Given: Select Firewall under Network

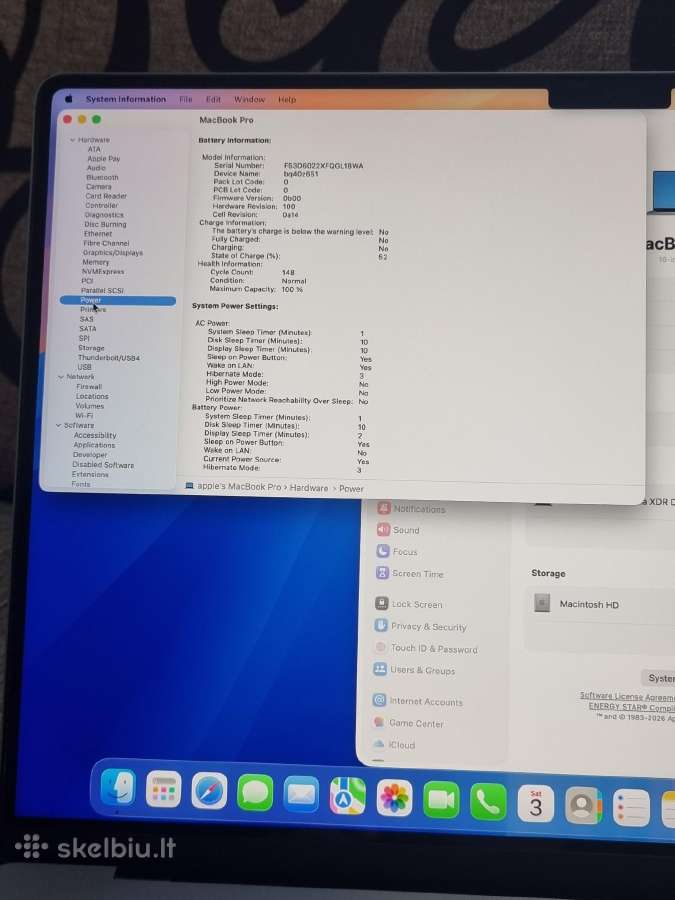Looking at the screenshot, I should (x=89, y=386).
